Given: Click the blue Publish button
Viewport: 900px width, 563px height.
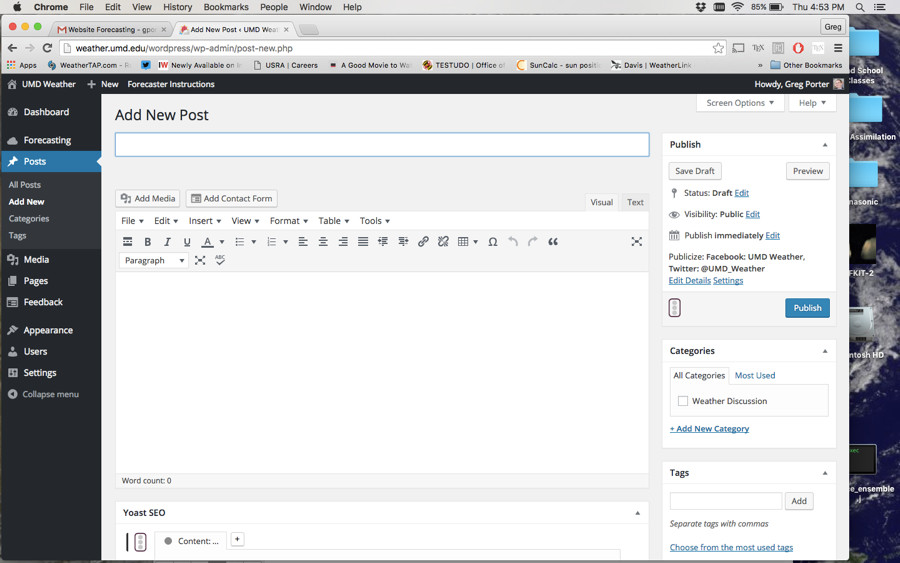Looking at the screenshot, I should (x=807, y=308).
